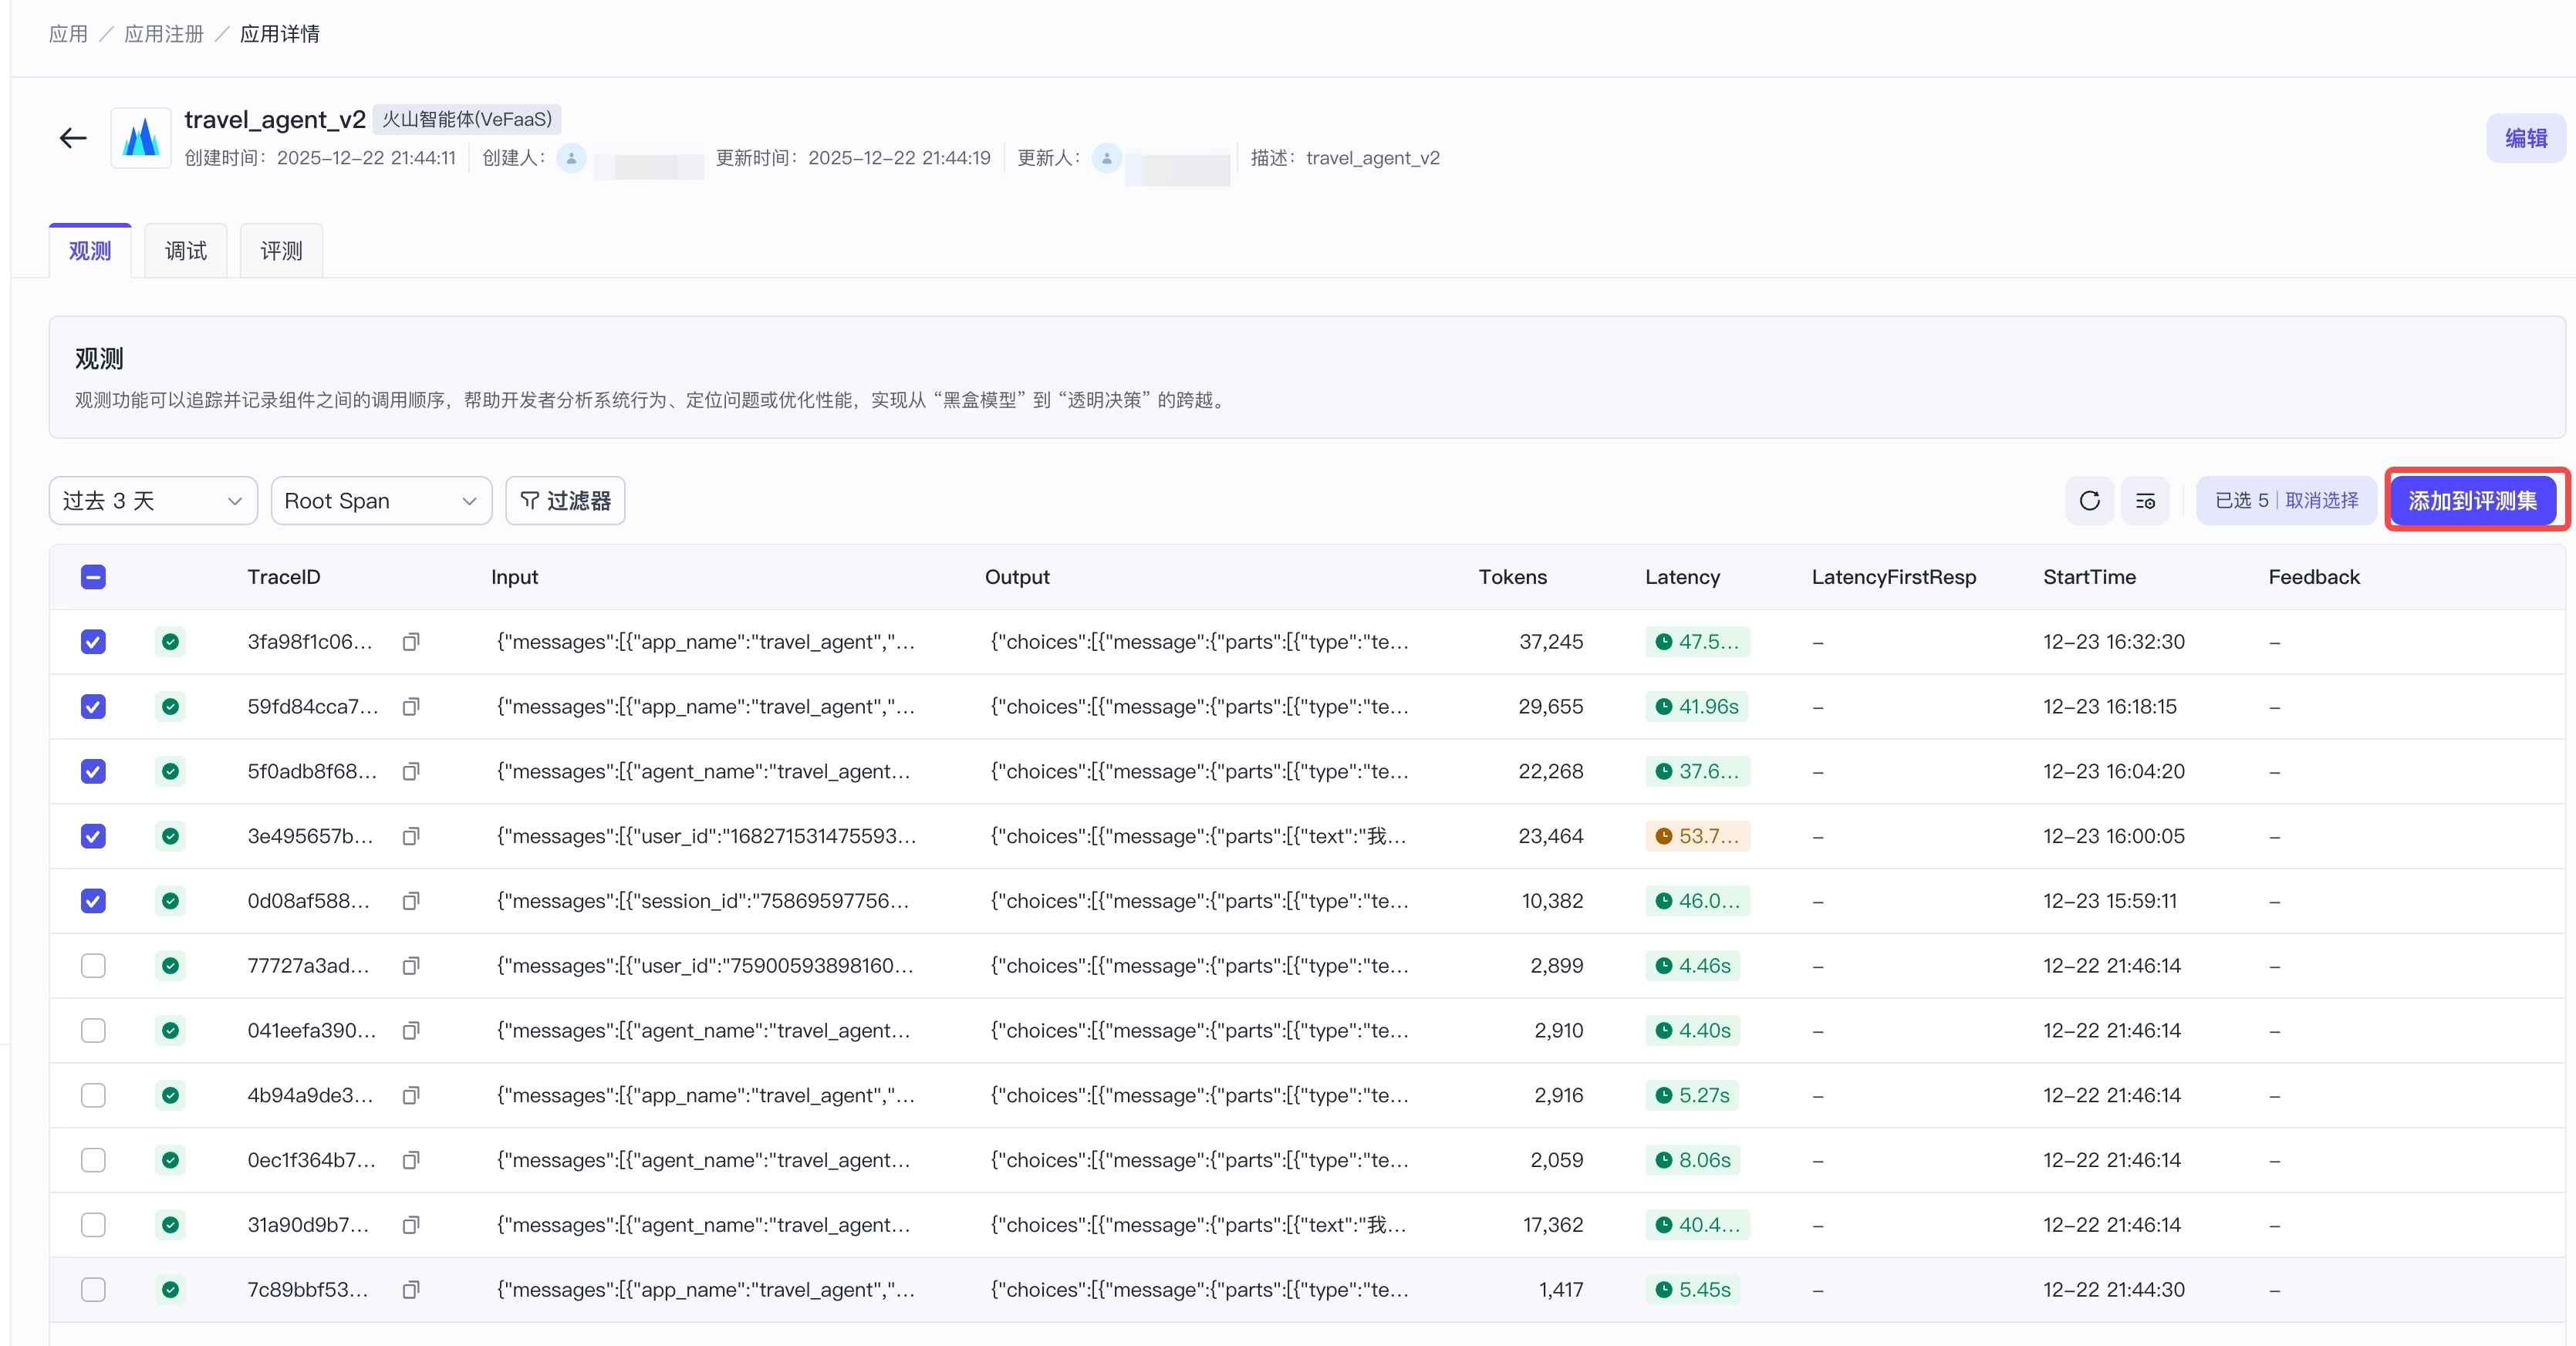
Task: Toggle the select-all header checkbox
Action: [x=93, y=577]
